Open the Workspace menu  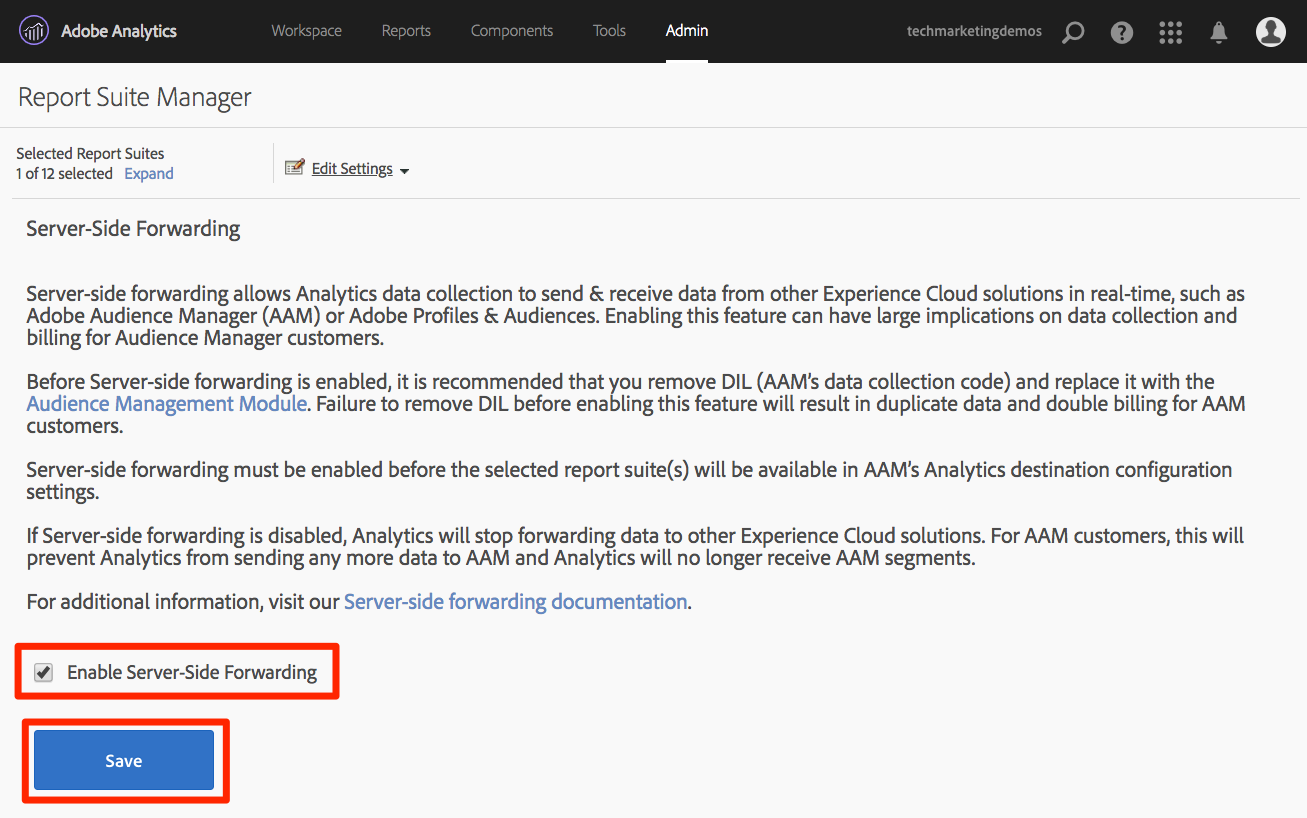[306, 31]
